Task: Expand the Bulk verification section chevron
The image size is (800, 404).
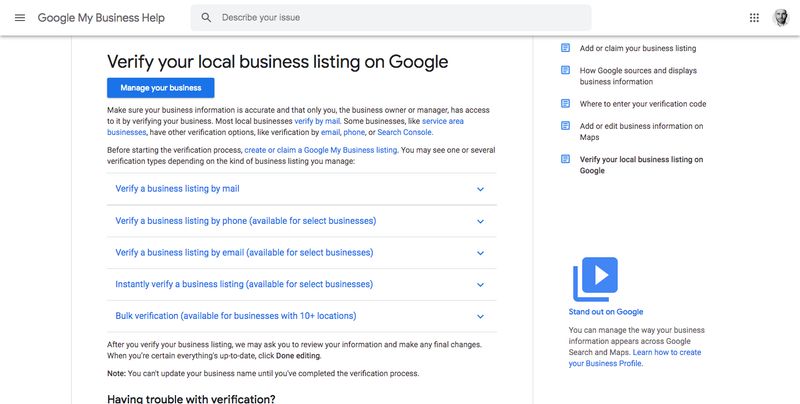Action: pos(480,316)
